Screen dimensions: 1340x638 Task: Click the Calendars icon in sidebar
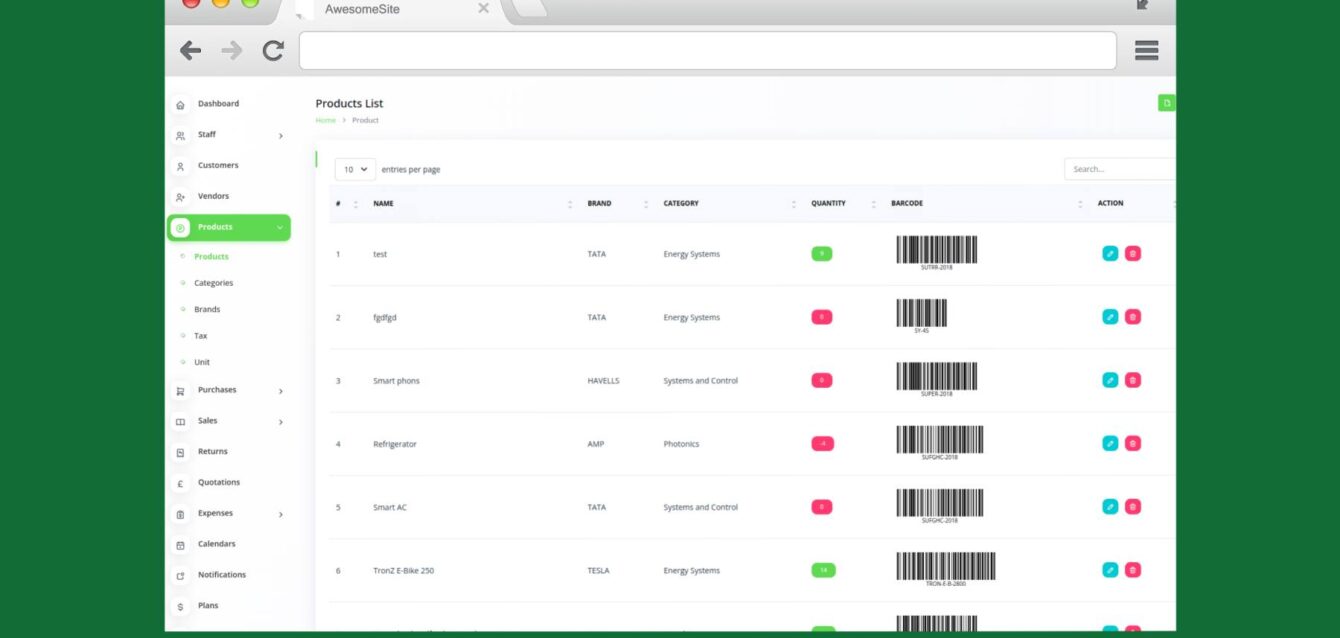coord(180,546)
